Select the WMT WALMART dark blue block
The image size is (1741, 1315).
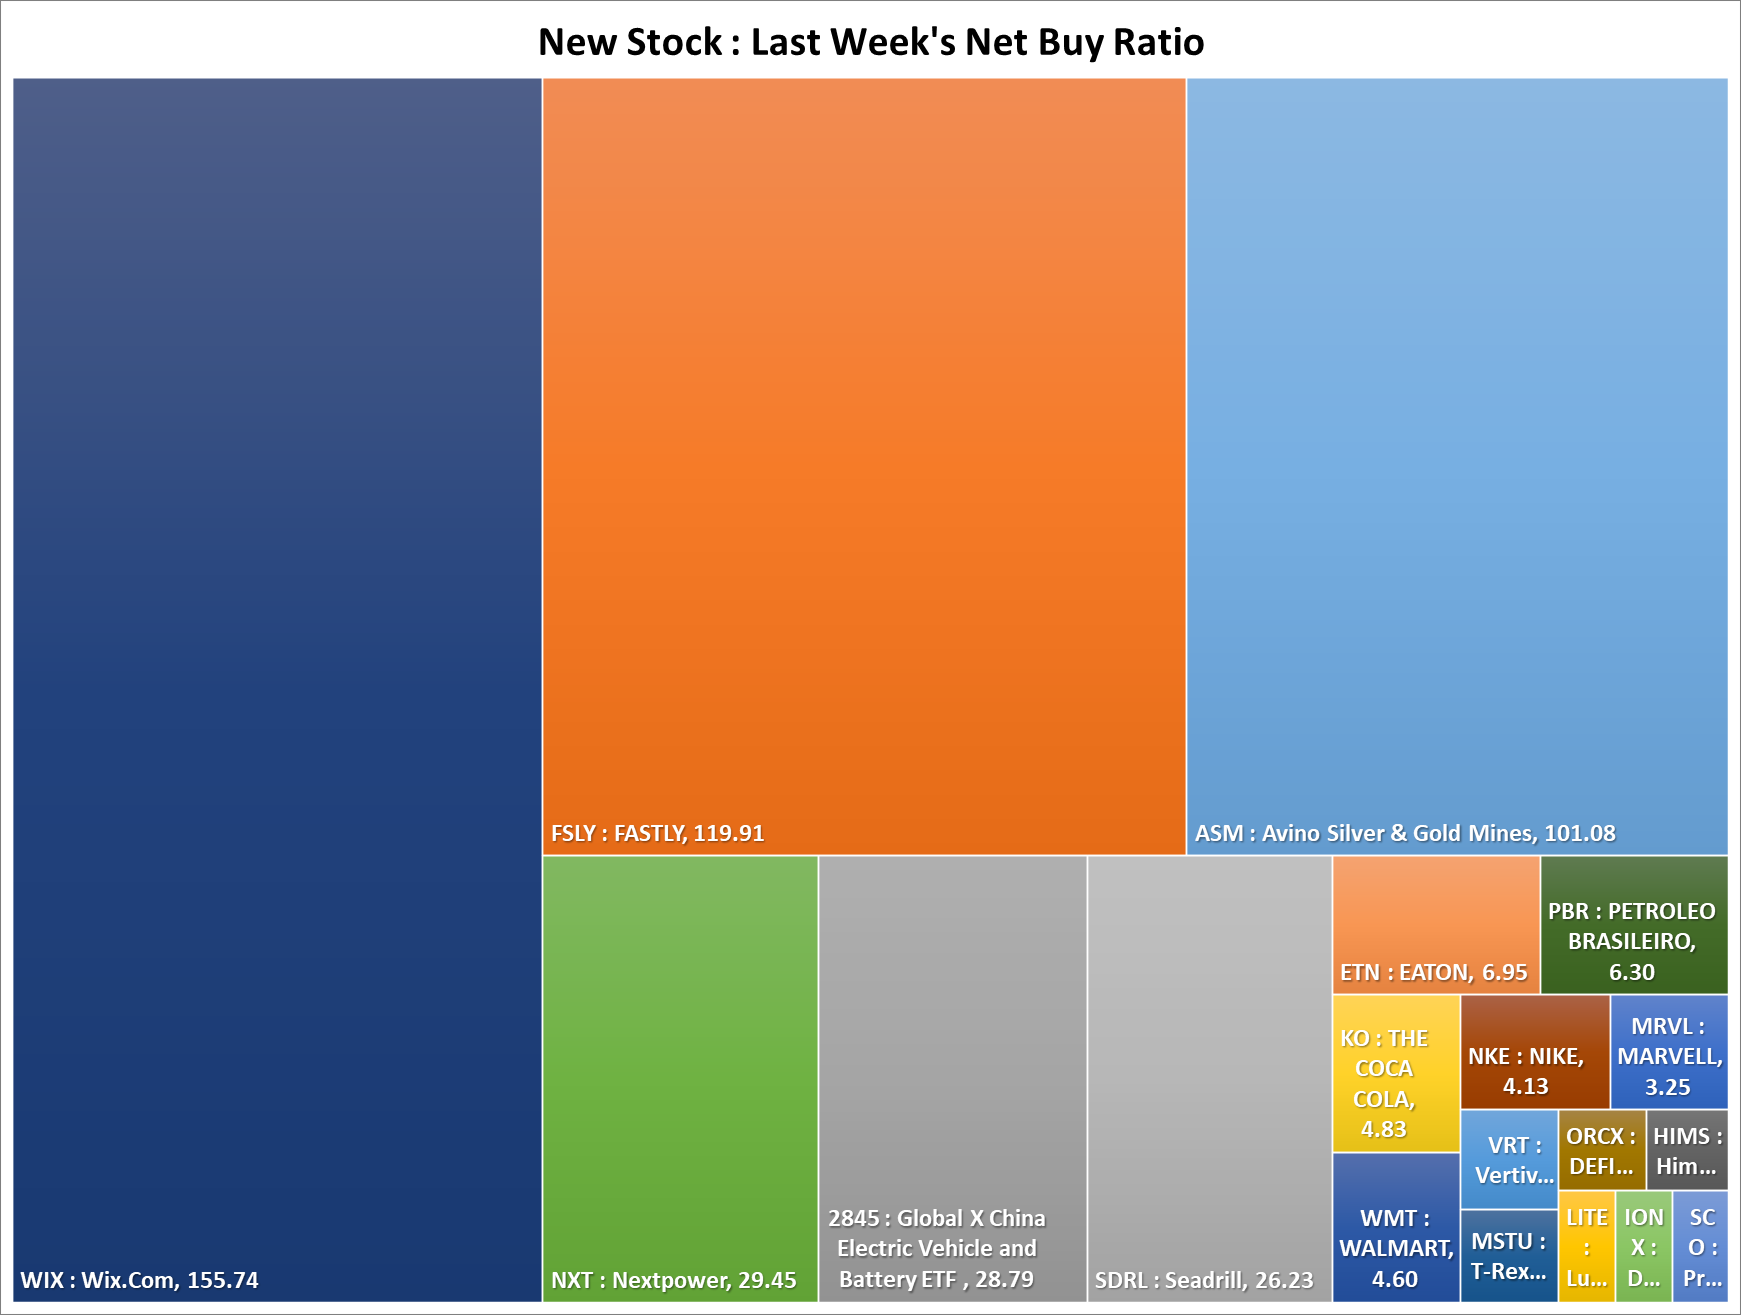click(1395, 1227)
